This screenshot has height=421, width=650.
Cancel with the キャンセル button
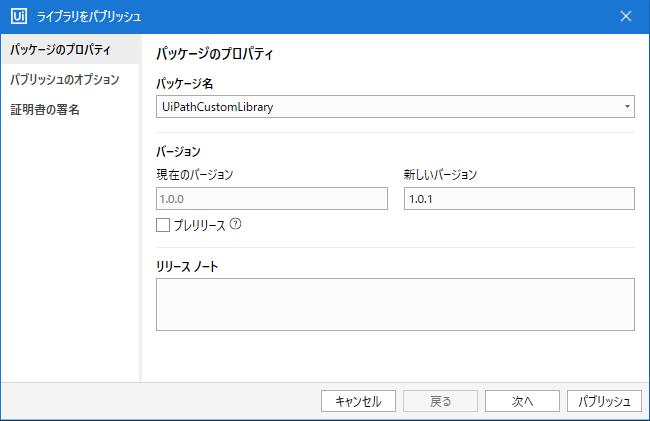[x=358, y=401]
